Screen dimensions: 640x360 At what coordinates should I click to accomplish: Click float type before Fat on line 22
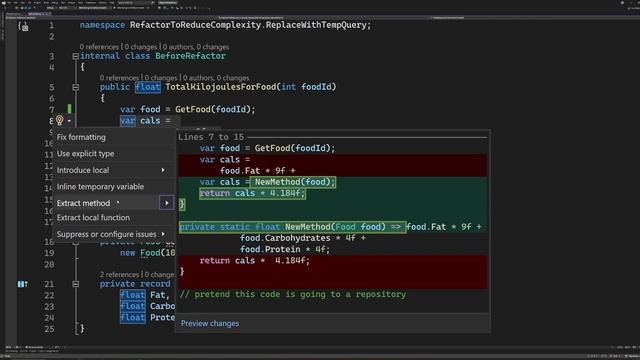(133, 295)
